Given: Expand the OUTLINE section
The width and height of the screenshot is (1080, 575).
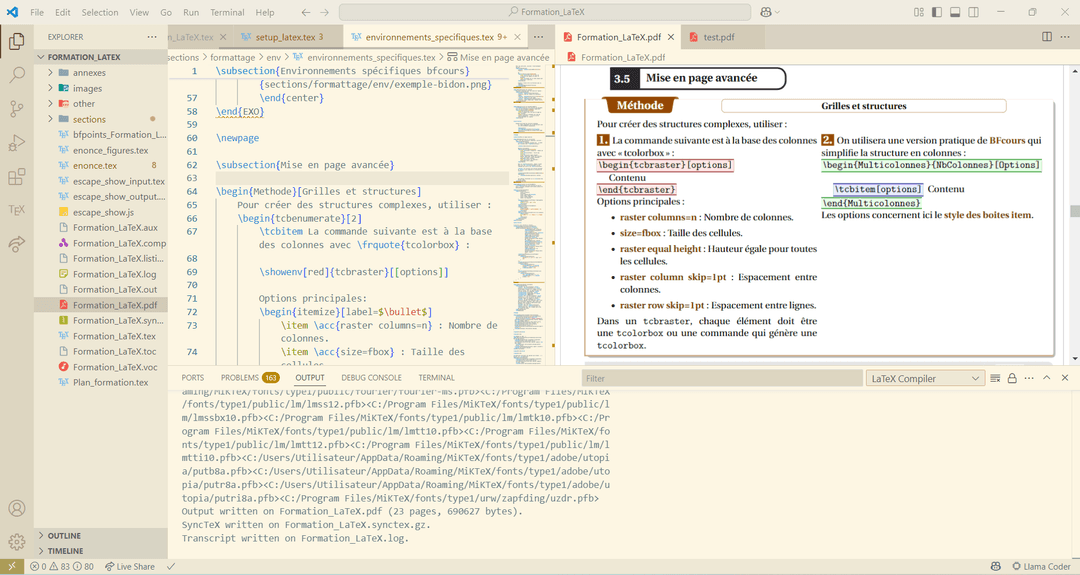Looking at the screenshot, I should tap(64, 536).
